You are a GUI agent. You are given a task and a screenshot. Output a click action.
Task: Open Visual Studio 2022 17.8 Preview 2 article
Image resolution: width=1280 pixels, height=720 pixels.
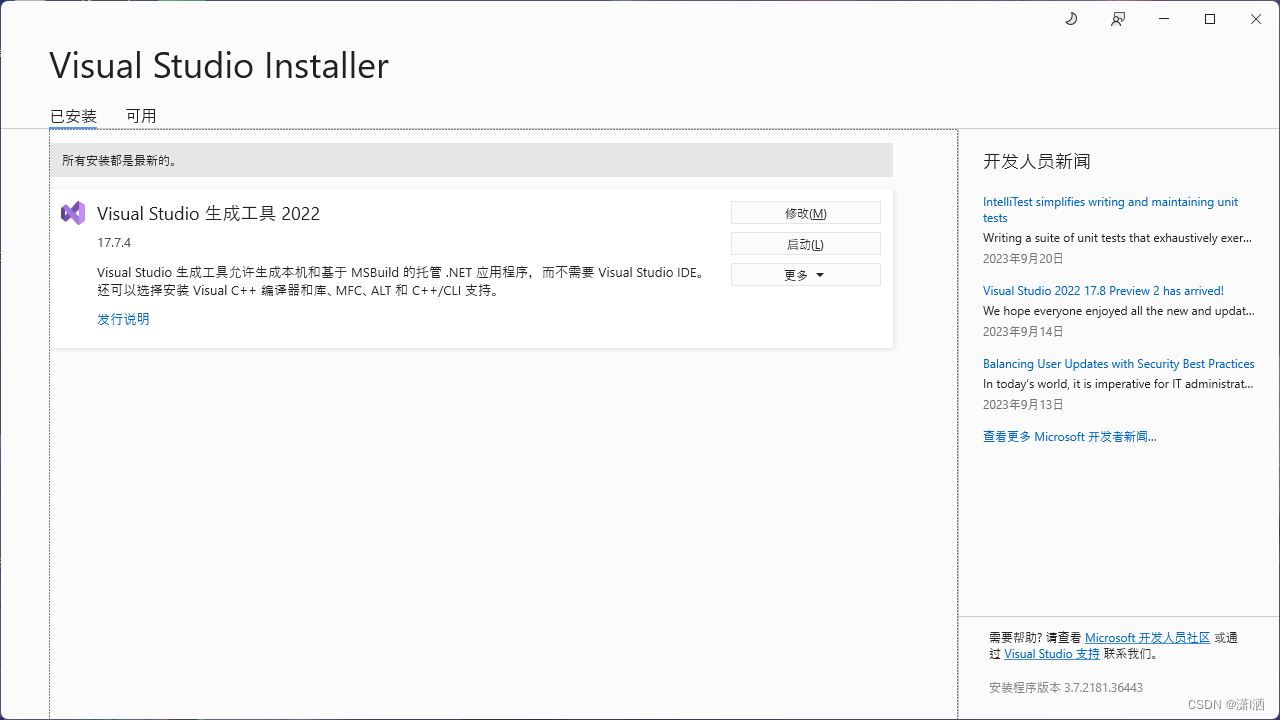1103,291
